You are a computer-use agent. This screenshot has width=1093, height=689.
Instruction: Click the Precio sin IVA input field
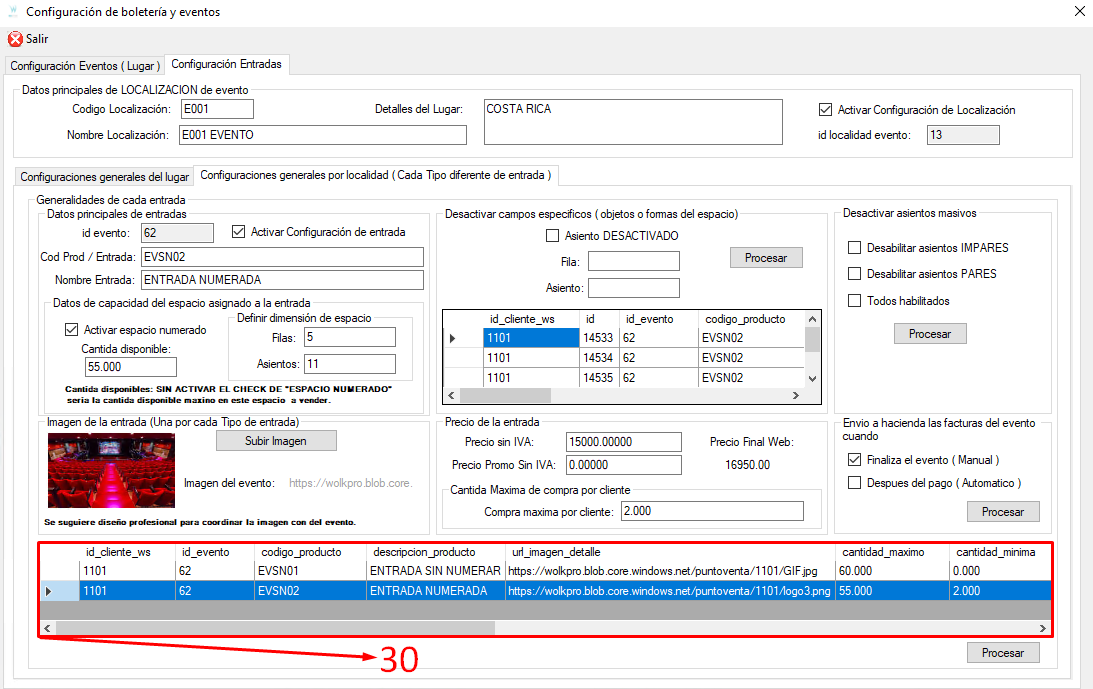click(x=623, y=442)
